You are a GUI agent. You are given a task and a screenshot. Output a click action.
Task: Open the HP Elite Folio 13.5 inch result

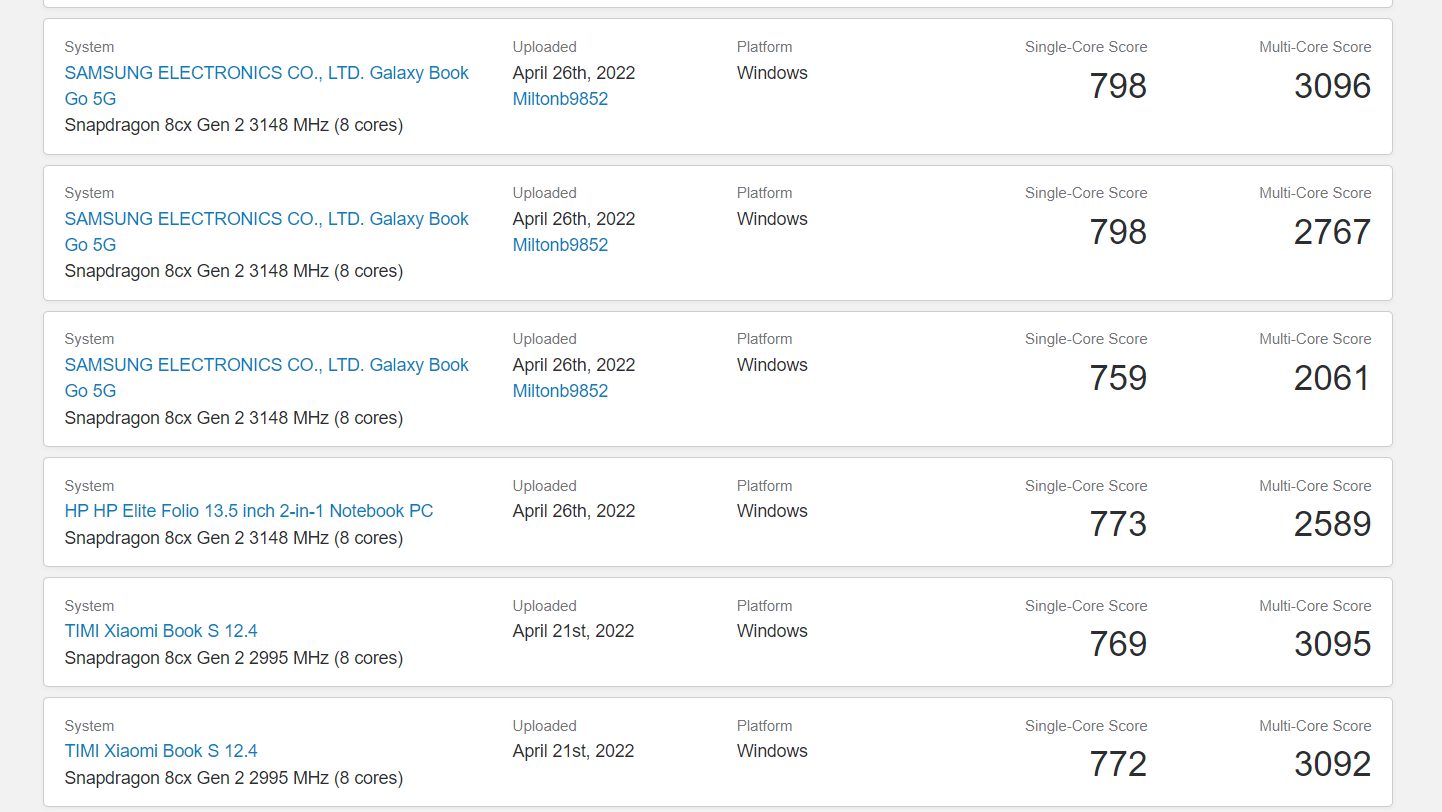coord(249,511)
